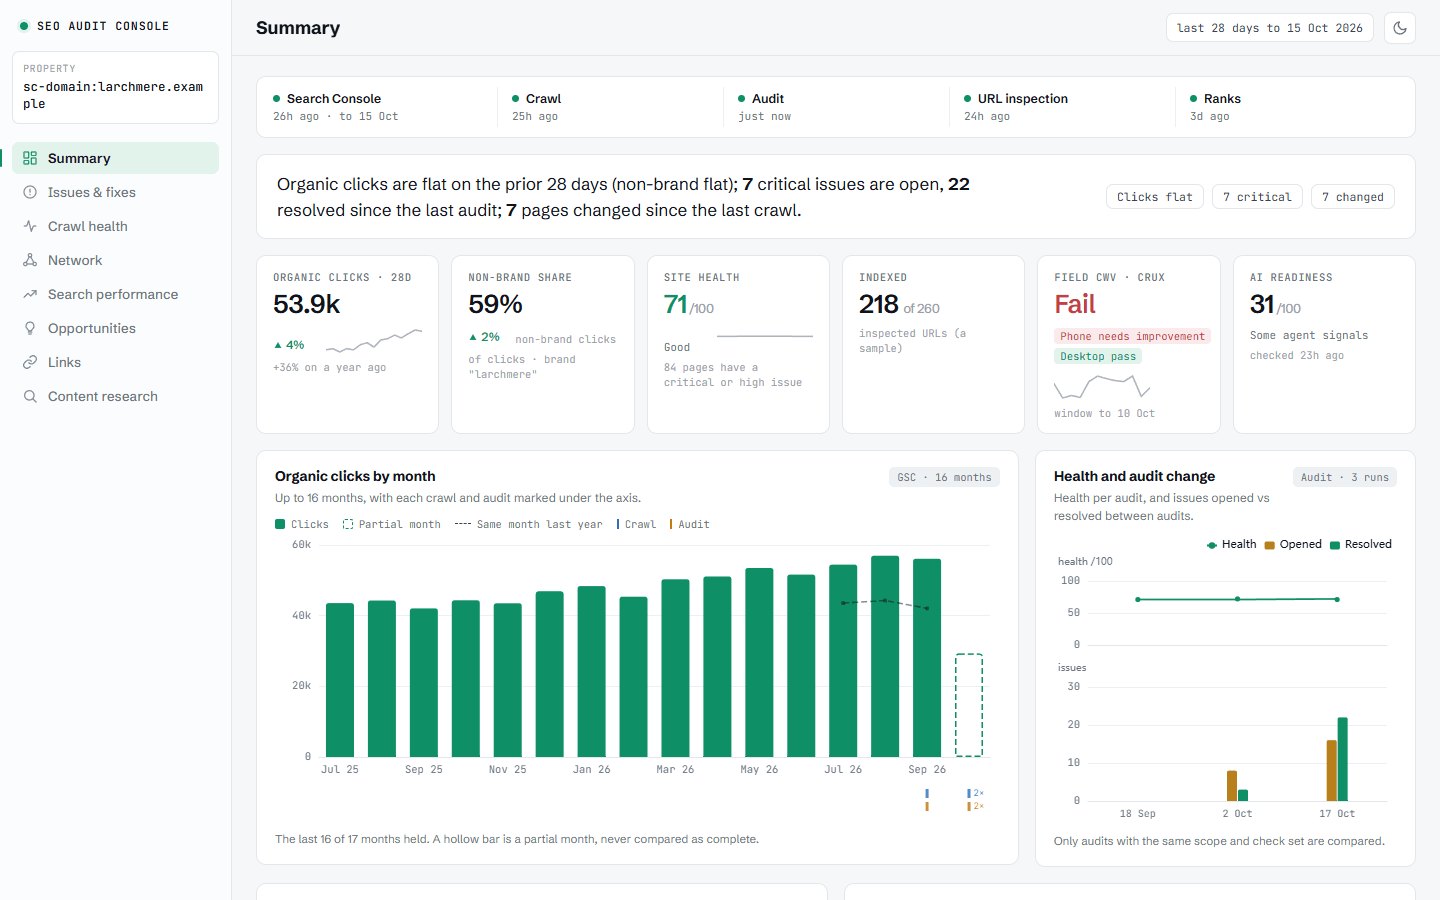Screen dimensions: 1440x900
Task: Click the Content research magnifier icon
Action: (x=30, y=396)
